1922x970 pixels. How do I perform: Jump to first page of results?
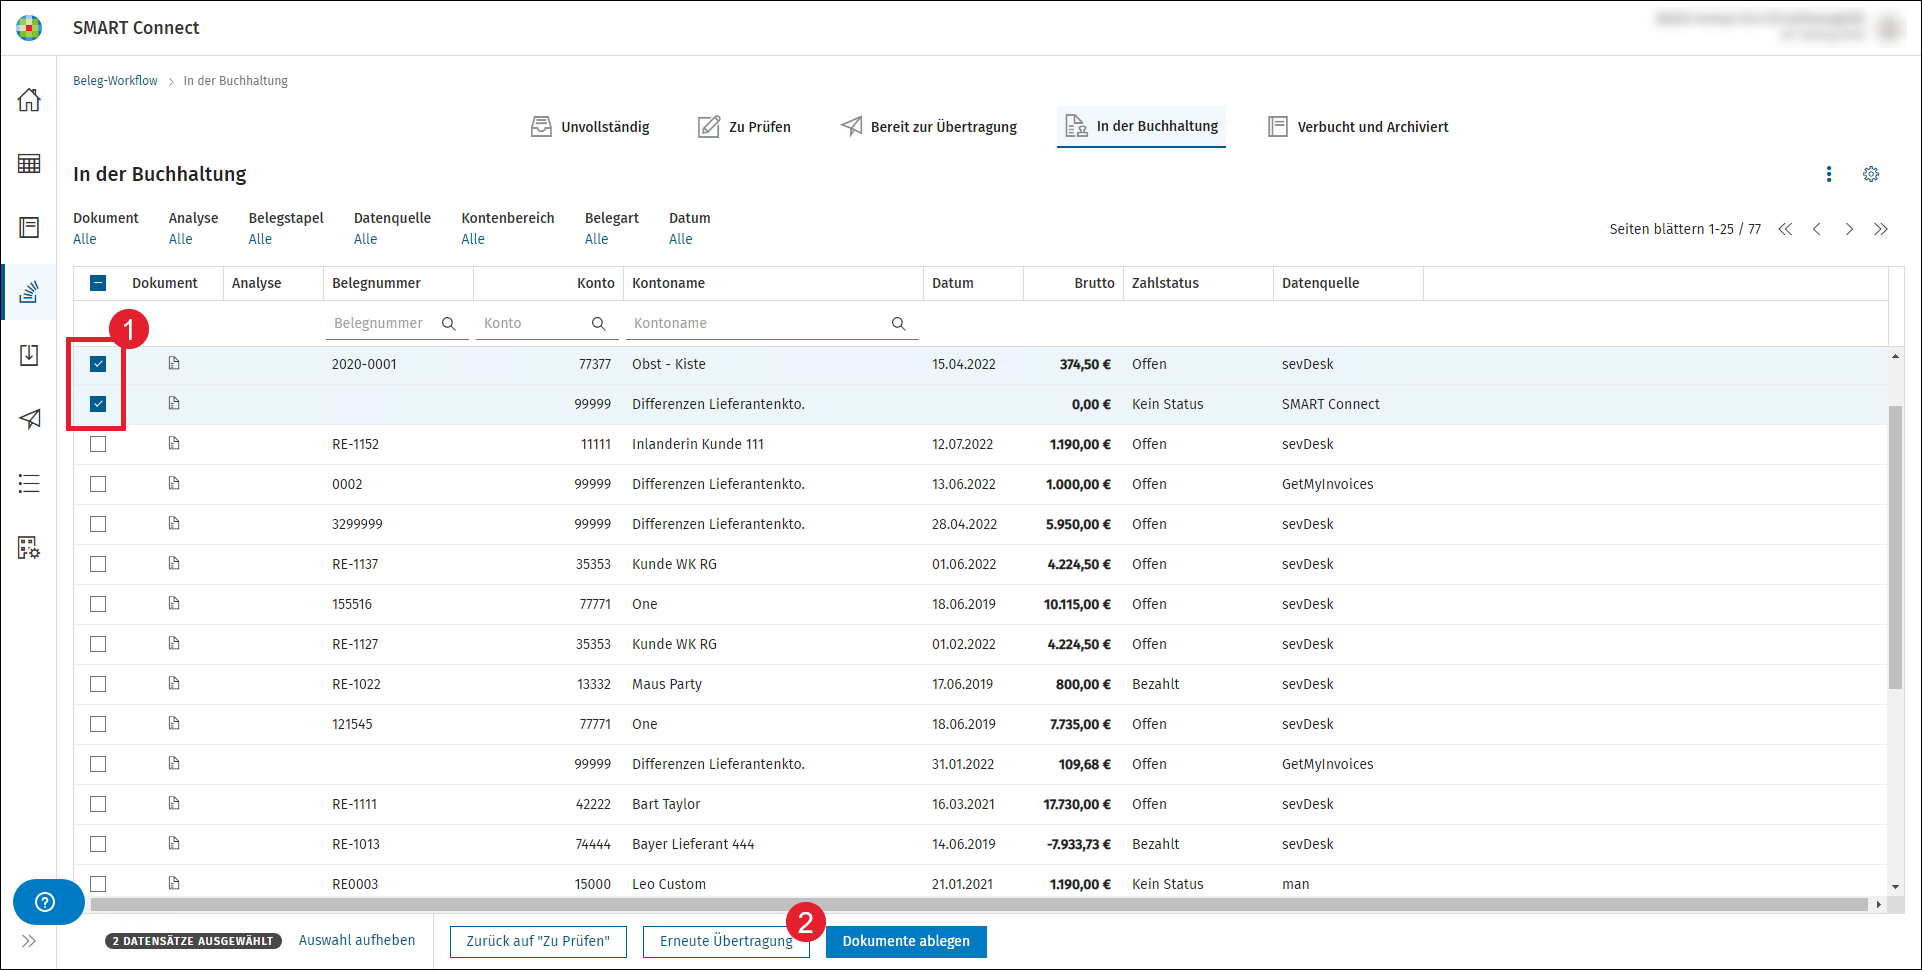[1785, 229]
